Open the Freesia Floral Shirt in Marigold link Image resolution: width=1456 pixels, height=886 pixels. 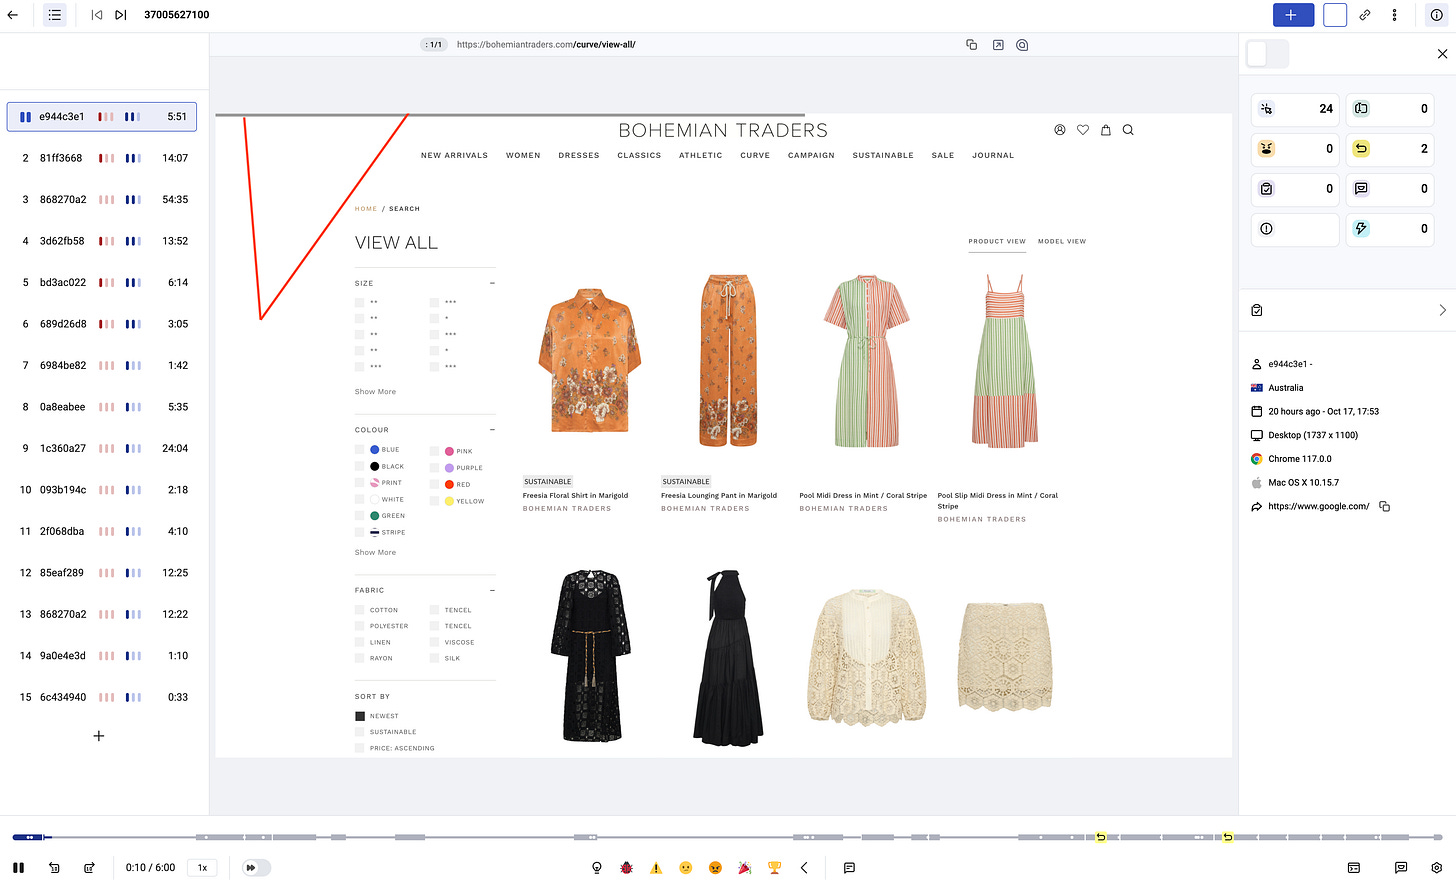[575, 496]
